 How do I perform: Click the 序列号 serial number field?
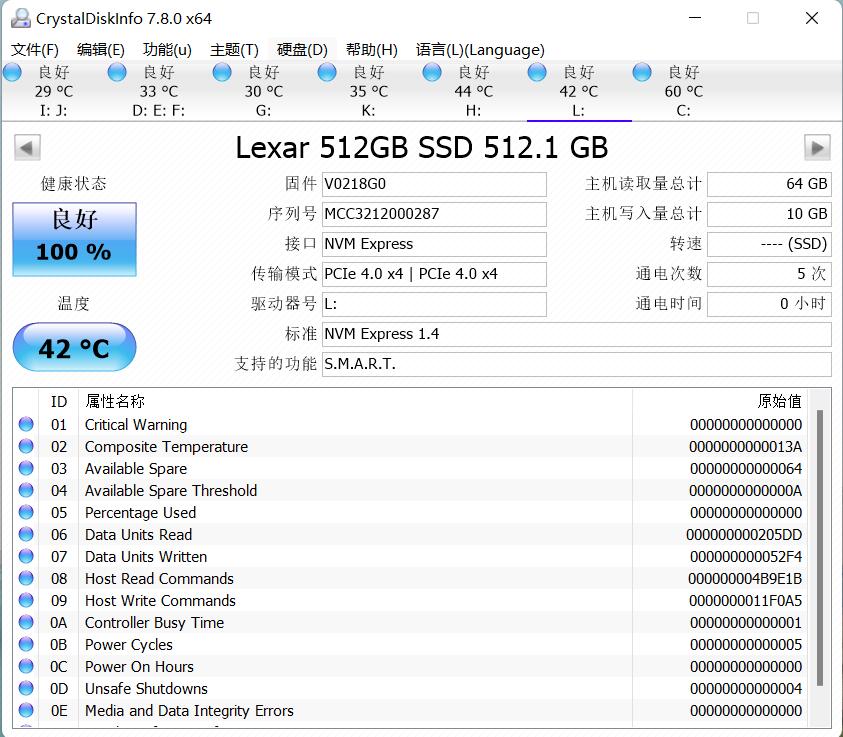click(434, 214)
